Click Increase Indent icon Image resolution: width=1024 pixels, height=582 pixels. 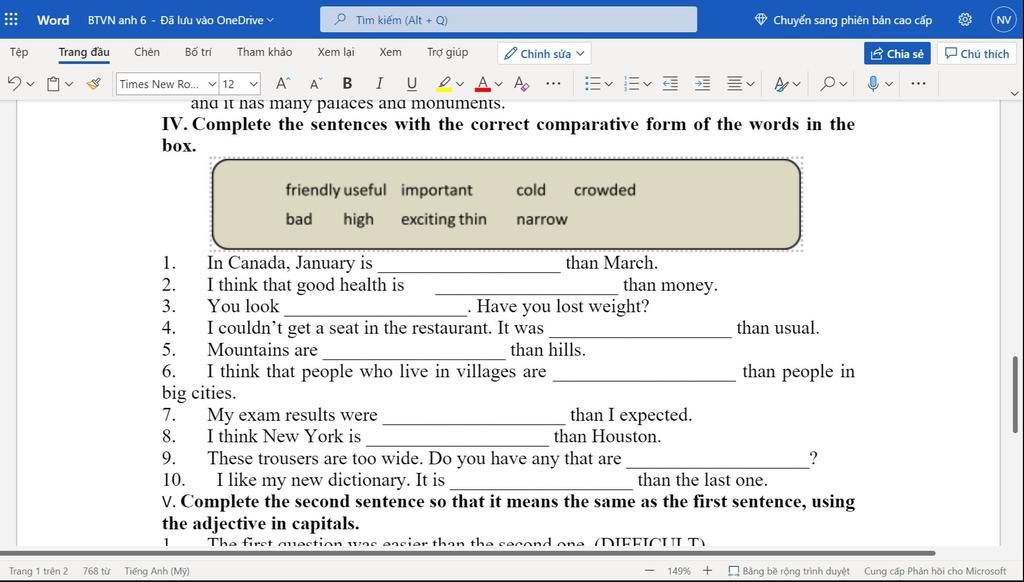(703, 84)
